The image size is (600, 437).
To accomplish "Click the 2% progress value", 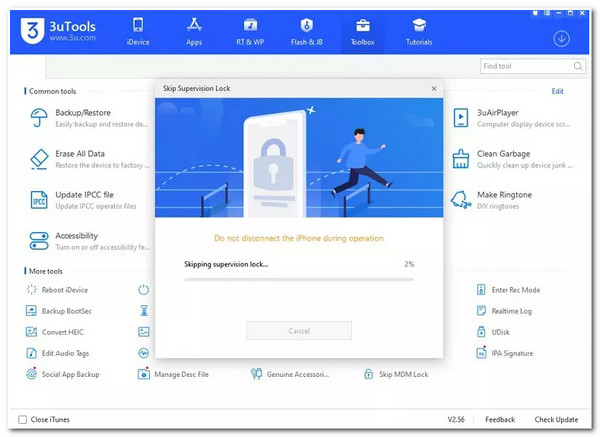I will 409,264.
